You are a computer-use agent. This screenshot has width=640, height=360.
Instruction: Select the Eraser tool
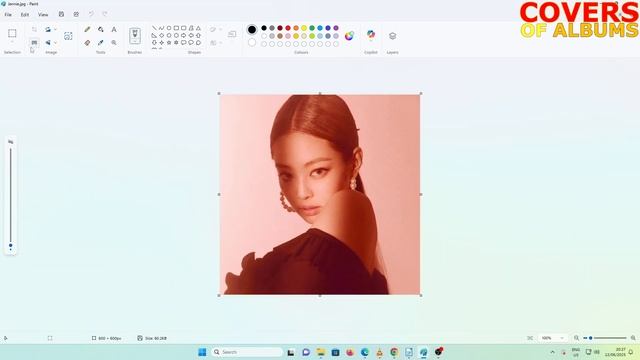coord(87,42)
